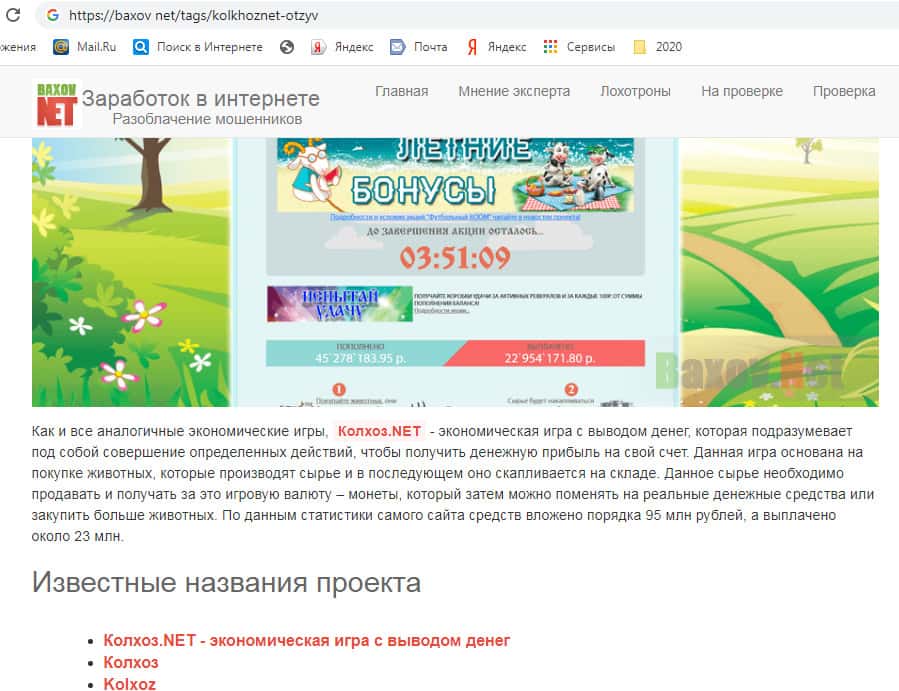
Task: Click the Колхоз game screenshot image
Action: (455, 272)
